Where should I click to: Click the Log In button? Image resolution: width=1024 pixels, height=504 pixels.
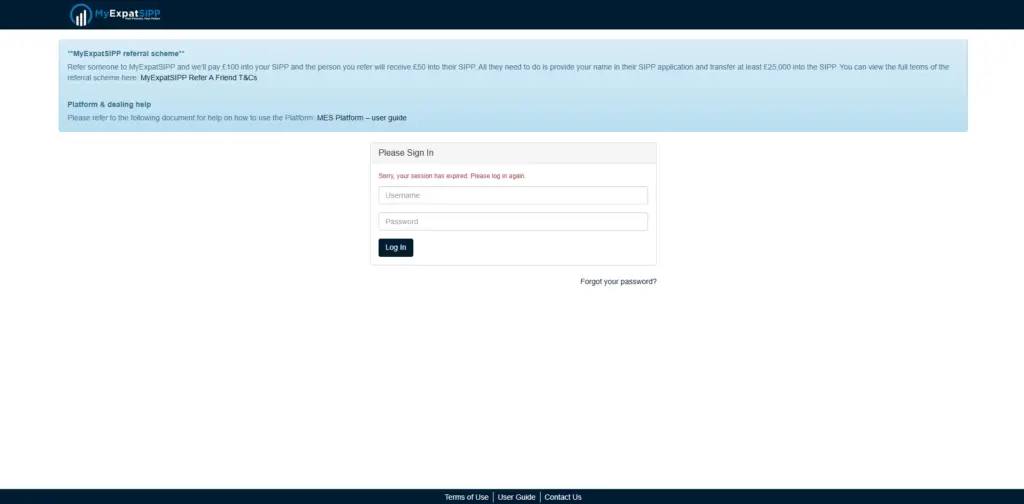(396, 247)
